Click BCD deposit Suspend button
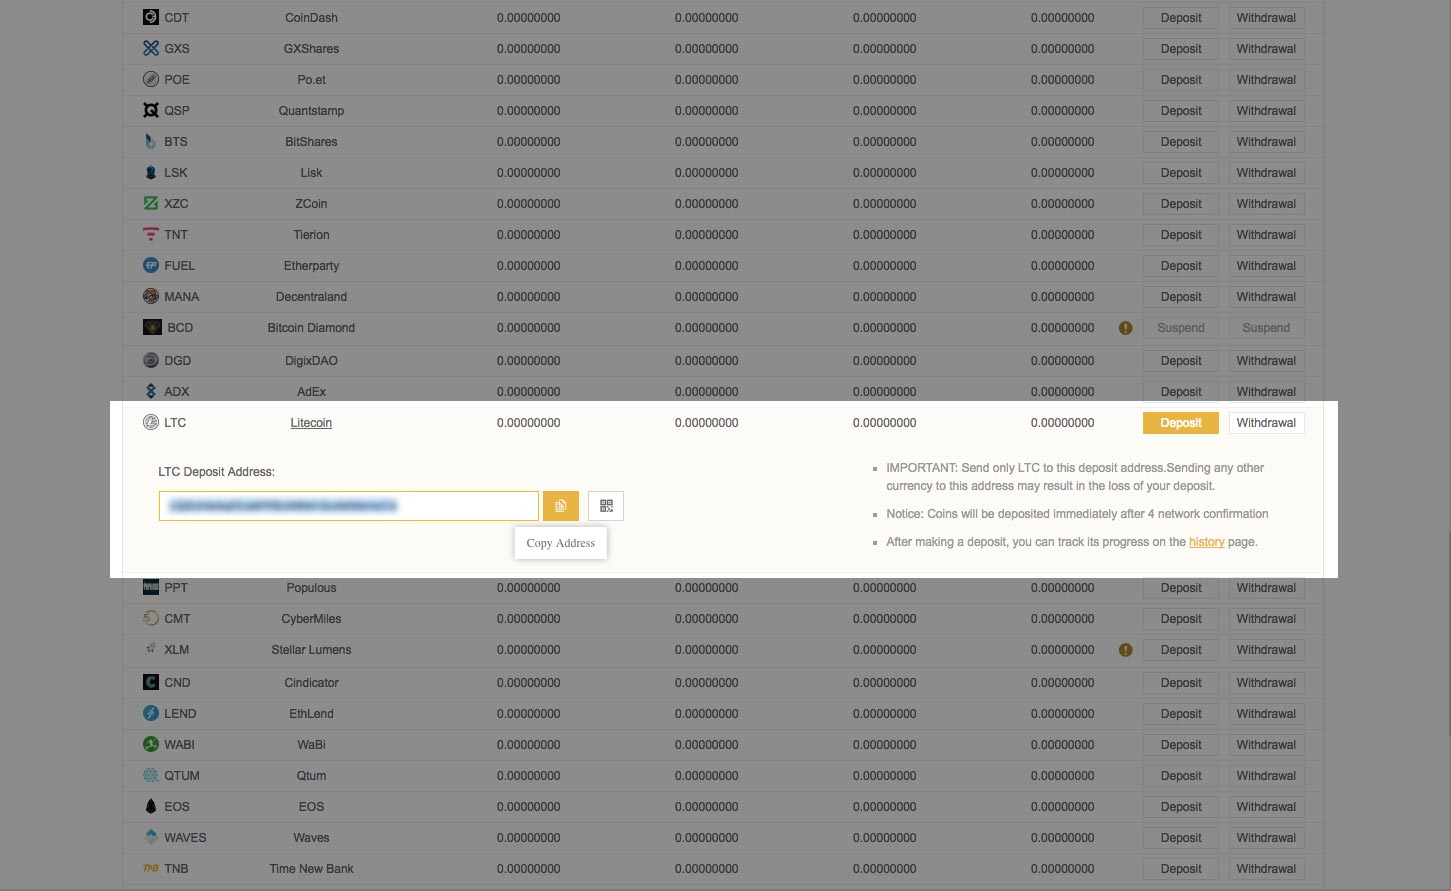This screenshot has height=891, width=1451. (1181, 328)
